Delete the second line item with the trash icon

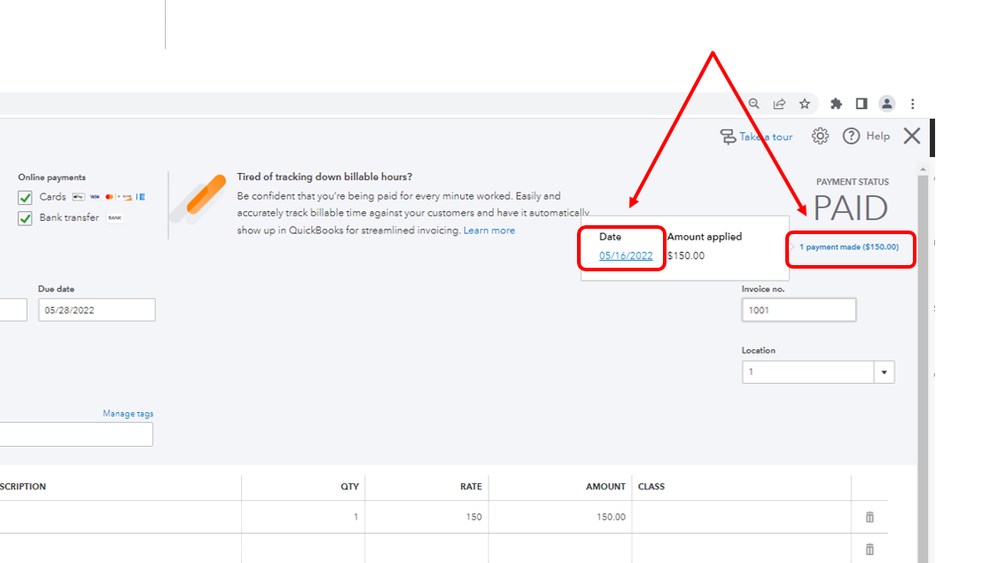pos(869,549)
